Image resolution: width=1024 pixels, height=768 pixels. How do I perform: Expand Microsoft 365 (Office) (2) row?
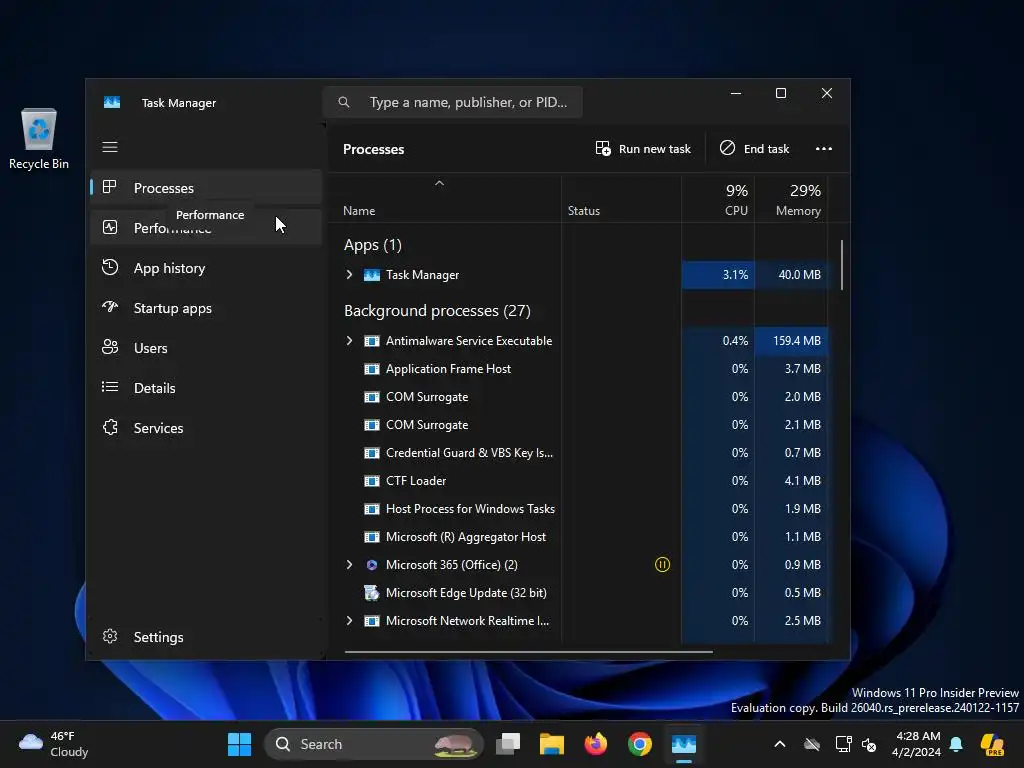pos(349,565)
